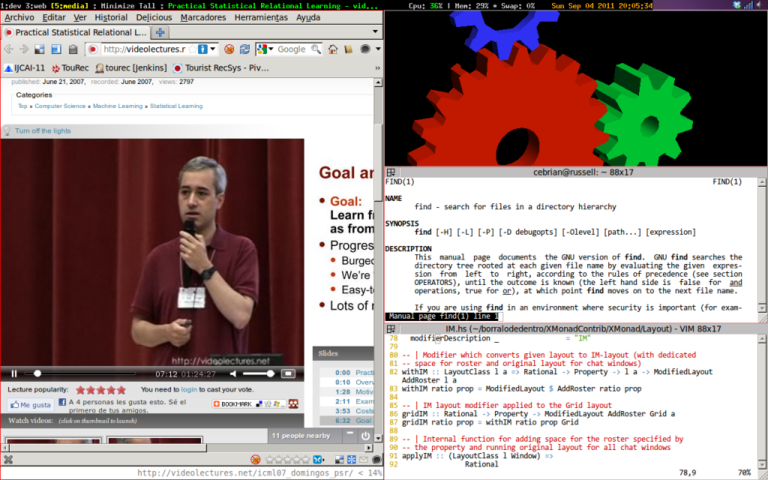The image size is (768, 480).
Task: Pause the lecture video
Action: (14, 374)
